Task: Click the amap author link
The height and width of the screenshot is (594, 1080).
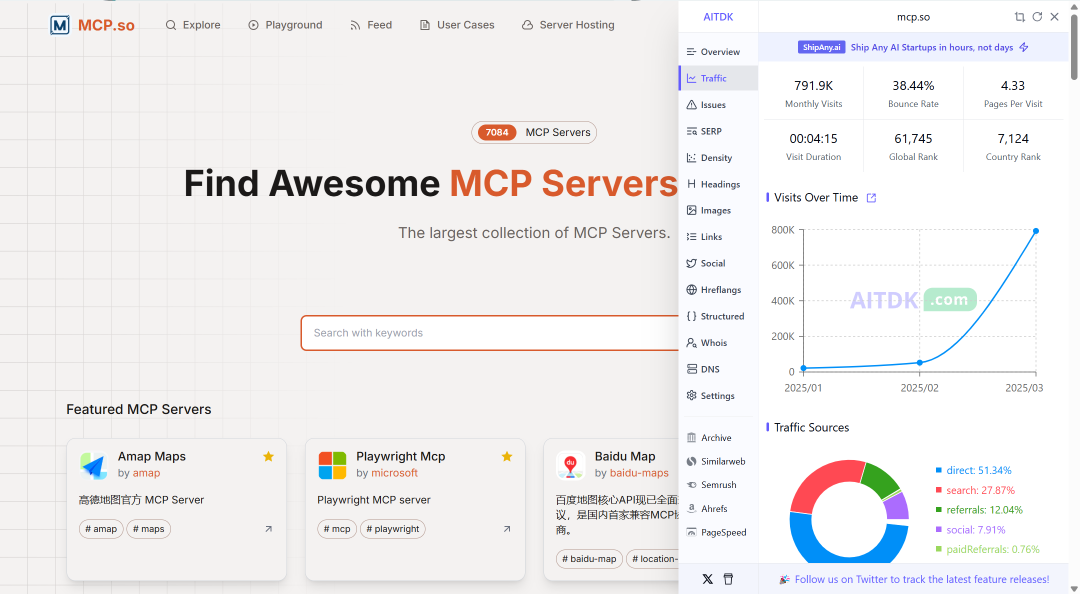Action: [x=146, y=473]
